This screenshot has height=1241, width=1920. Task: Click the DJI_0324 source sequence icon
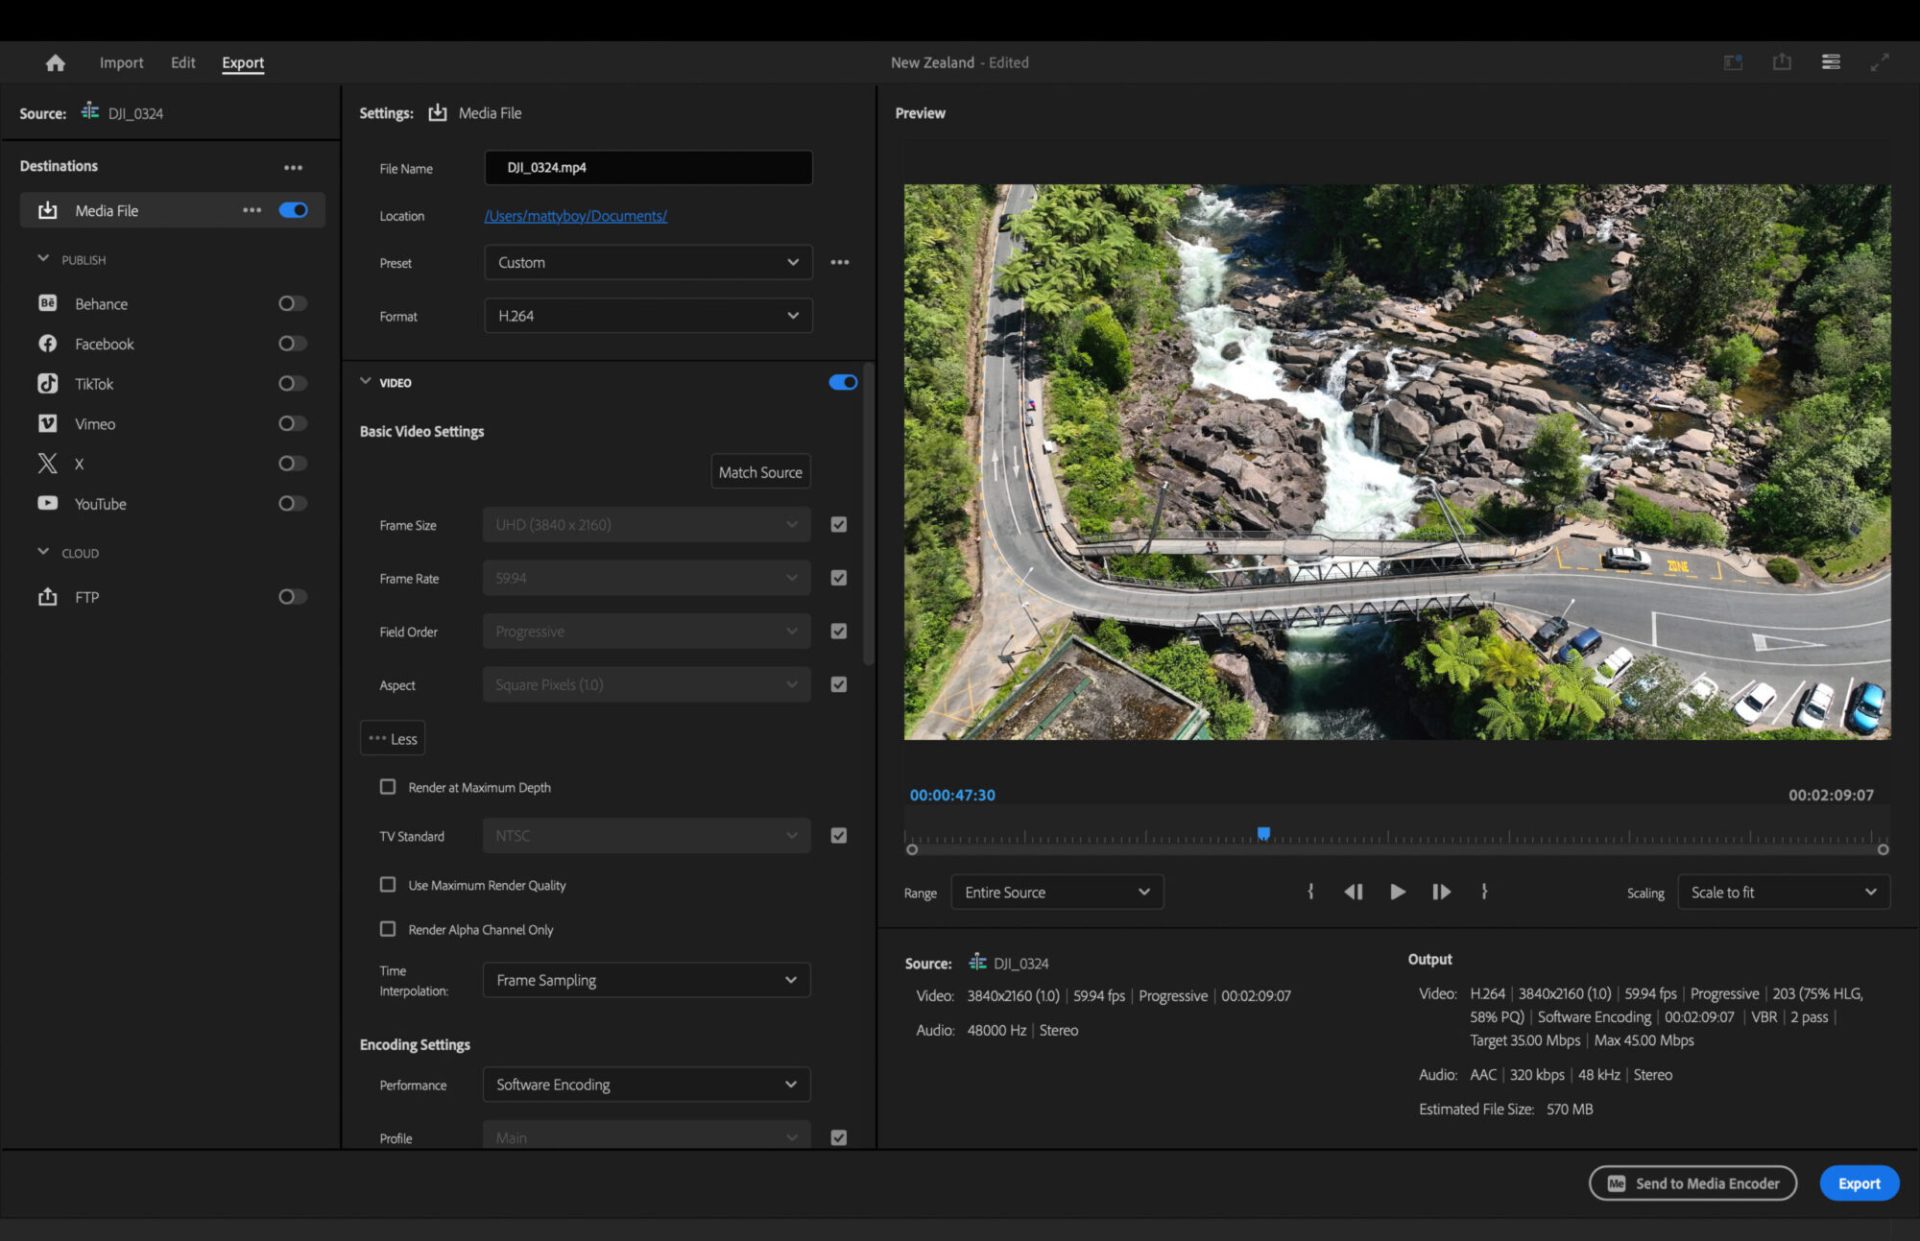click(x=90, y=111)
